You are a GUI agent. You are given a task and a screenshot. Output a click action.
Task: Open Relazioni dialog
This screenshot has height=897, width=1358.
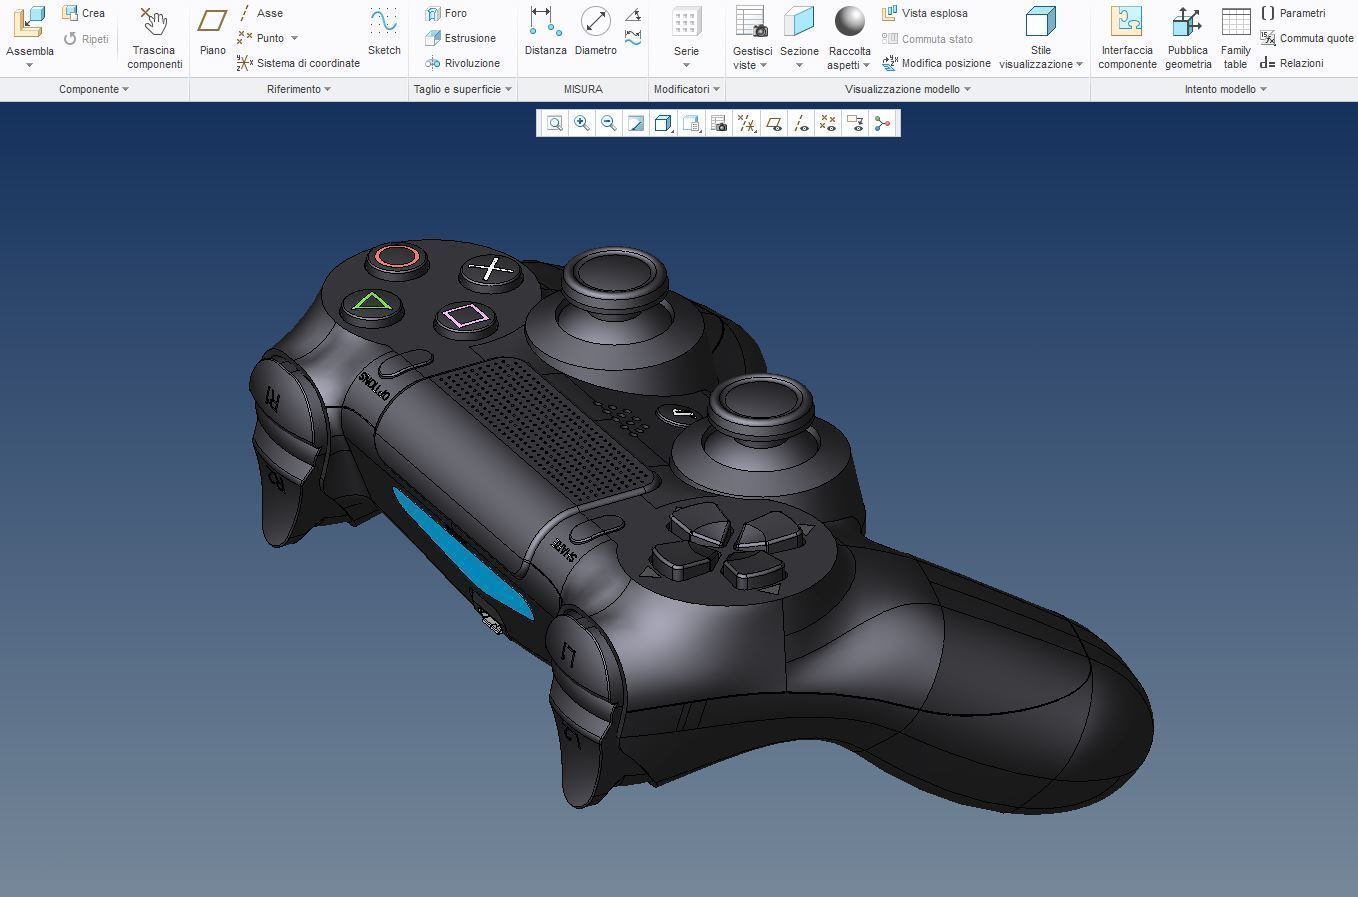pyautogui.click(x=1292, y=63)
